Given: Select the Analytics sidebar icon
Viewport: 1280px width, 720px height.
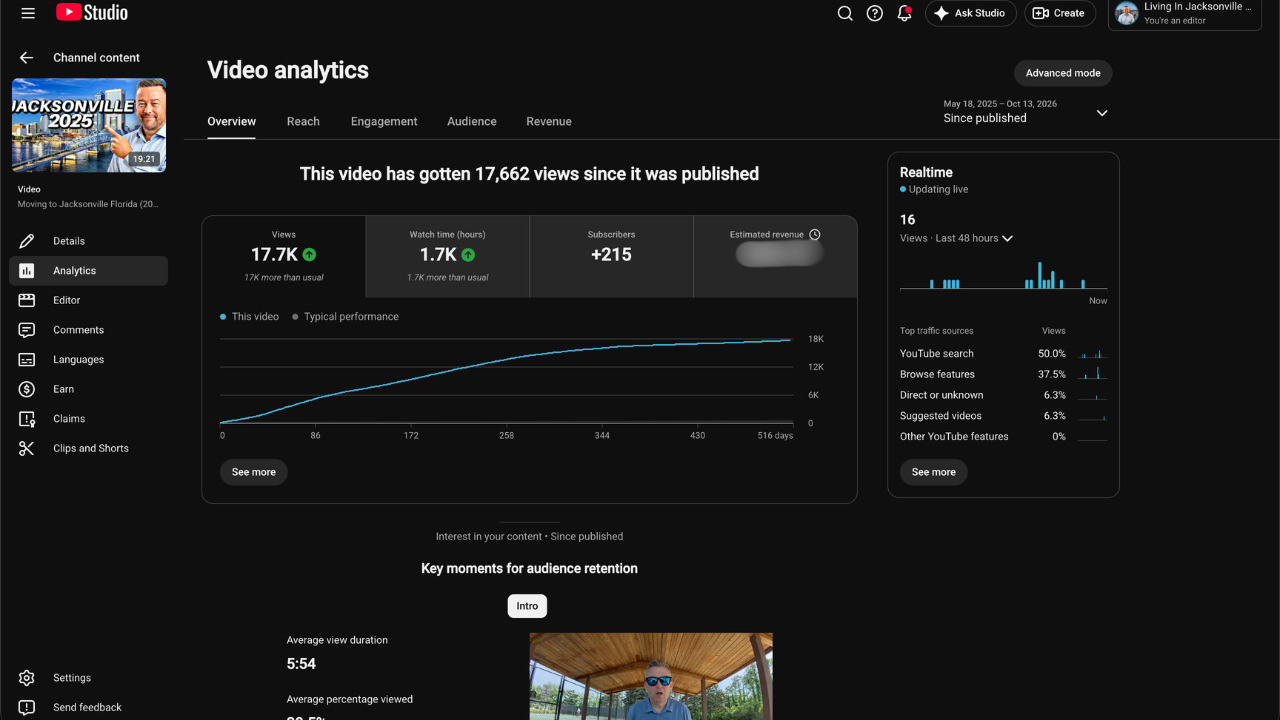Looking at the screenshot, I should [x=27, y=271].
